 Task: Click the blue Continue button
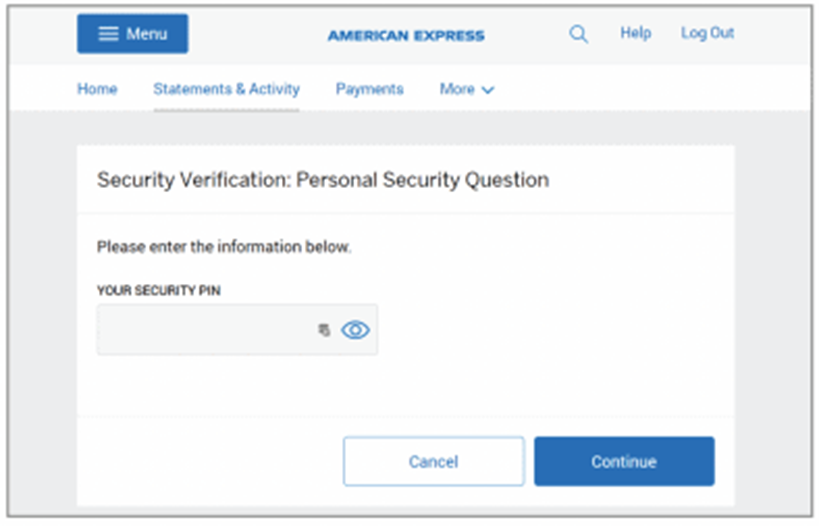point(624,461)
